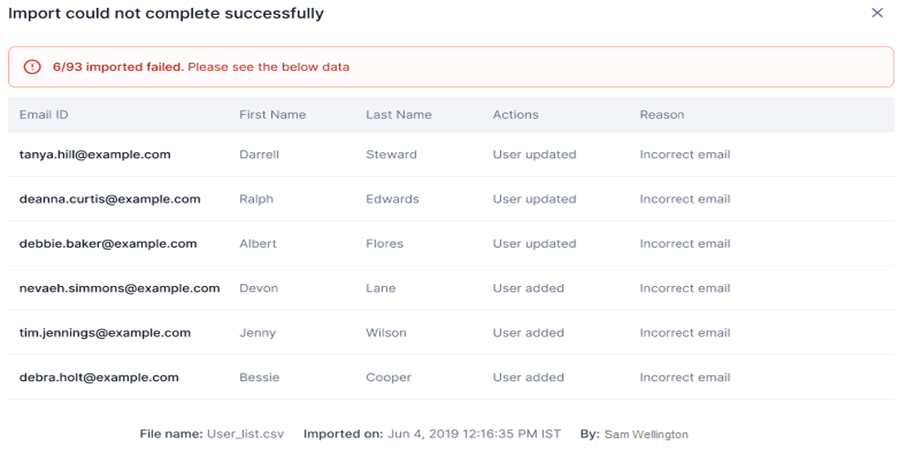Choose debra.holt@example.com row
This screenshot has height=454, width=907.
[x=451, y=377]
